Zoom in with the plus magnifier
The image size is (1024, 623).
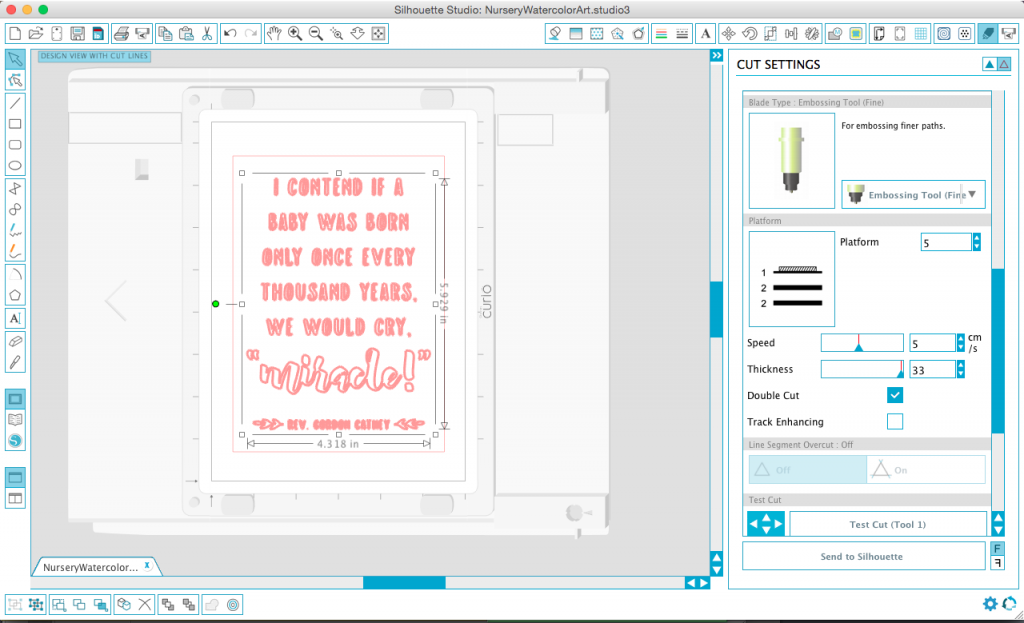click(x=295, y=33)
